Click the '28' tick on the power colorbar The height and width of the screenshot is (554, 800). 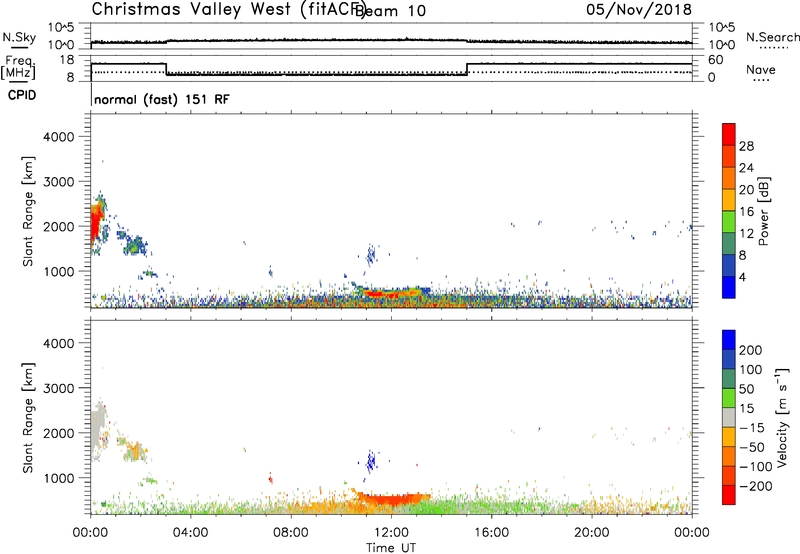coord(746,146)
